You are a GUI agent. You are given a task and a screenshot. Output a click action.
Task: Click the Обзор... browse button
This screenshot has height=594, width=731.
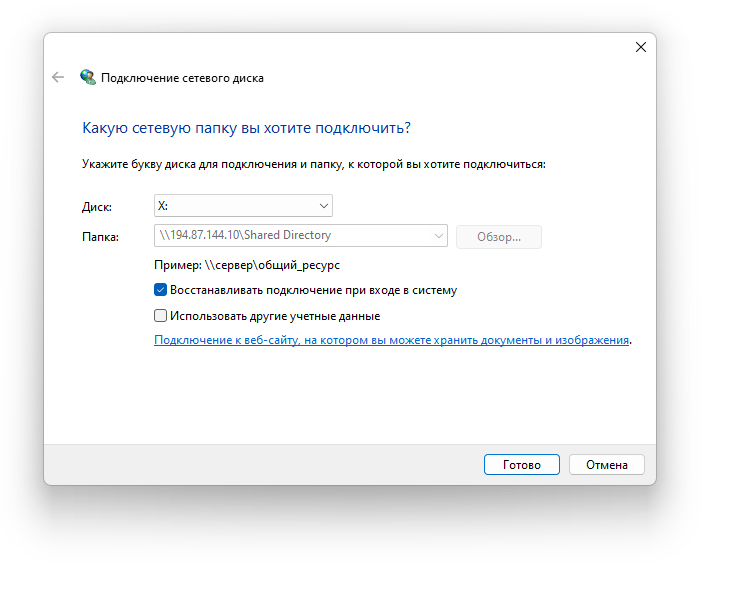[x=499, y=237]
